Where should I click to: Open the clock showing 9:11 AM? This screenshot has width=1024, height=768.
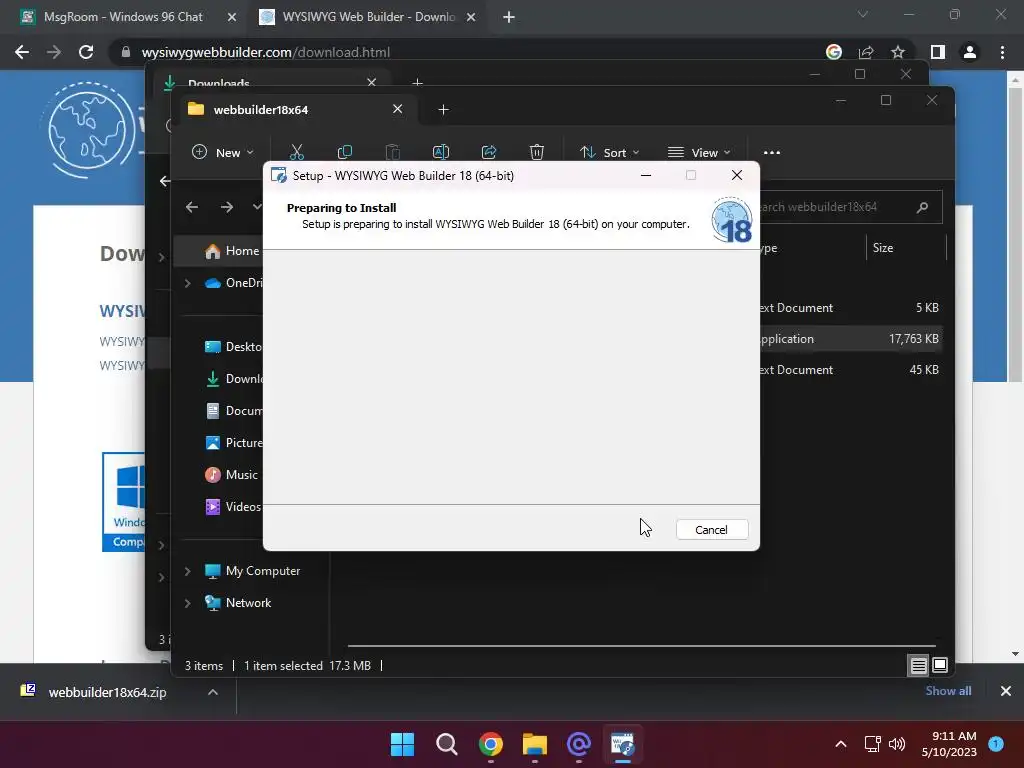tap(949, 744)
